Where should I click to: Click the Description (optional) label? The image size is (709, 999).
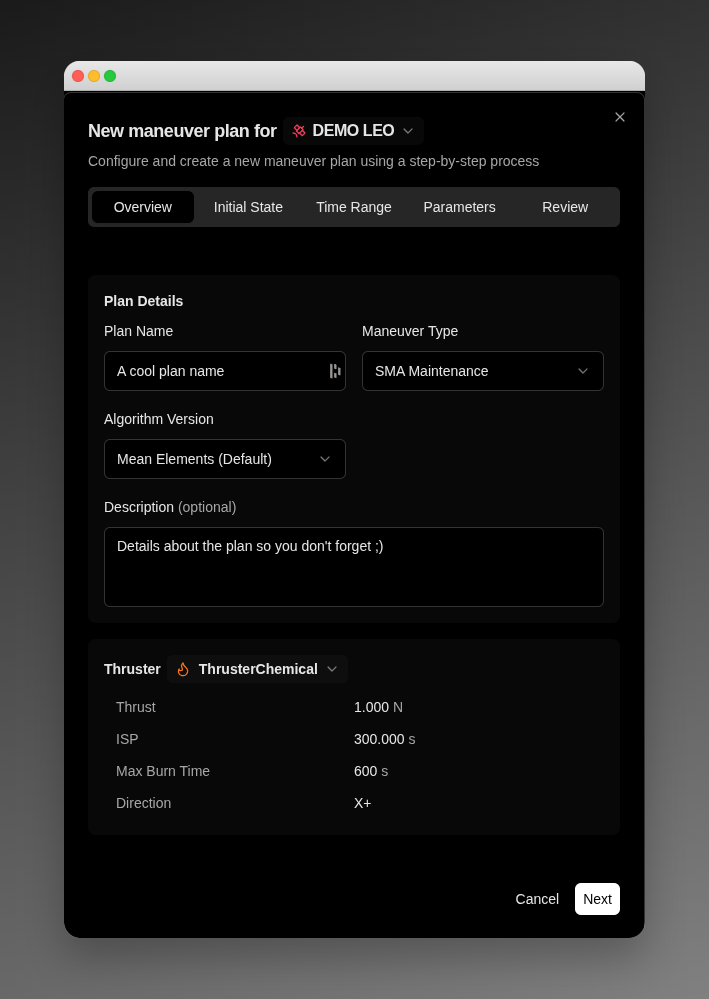[x=170, y=507]
